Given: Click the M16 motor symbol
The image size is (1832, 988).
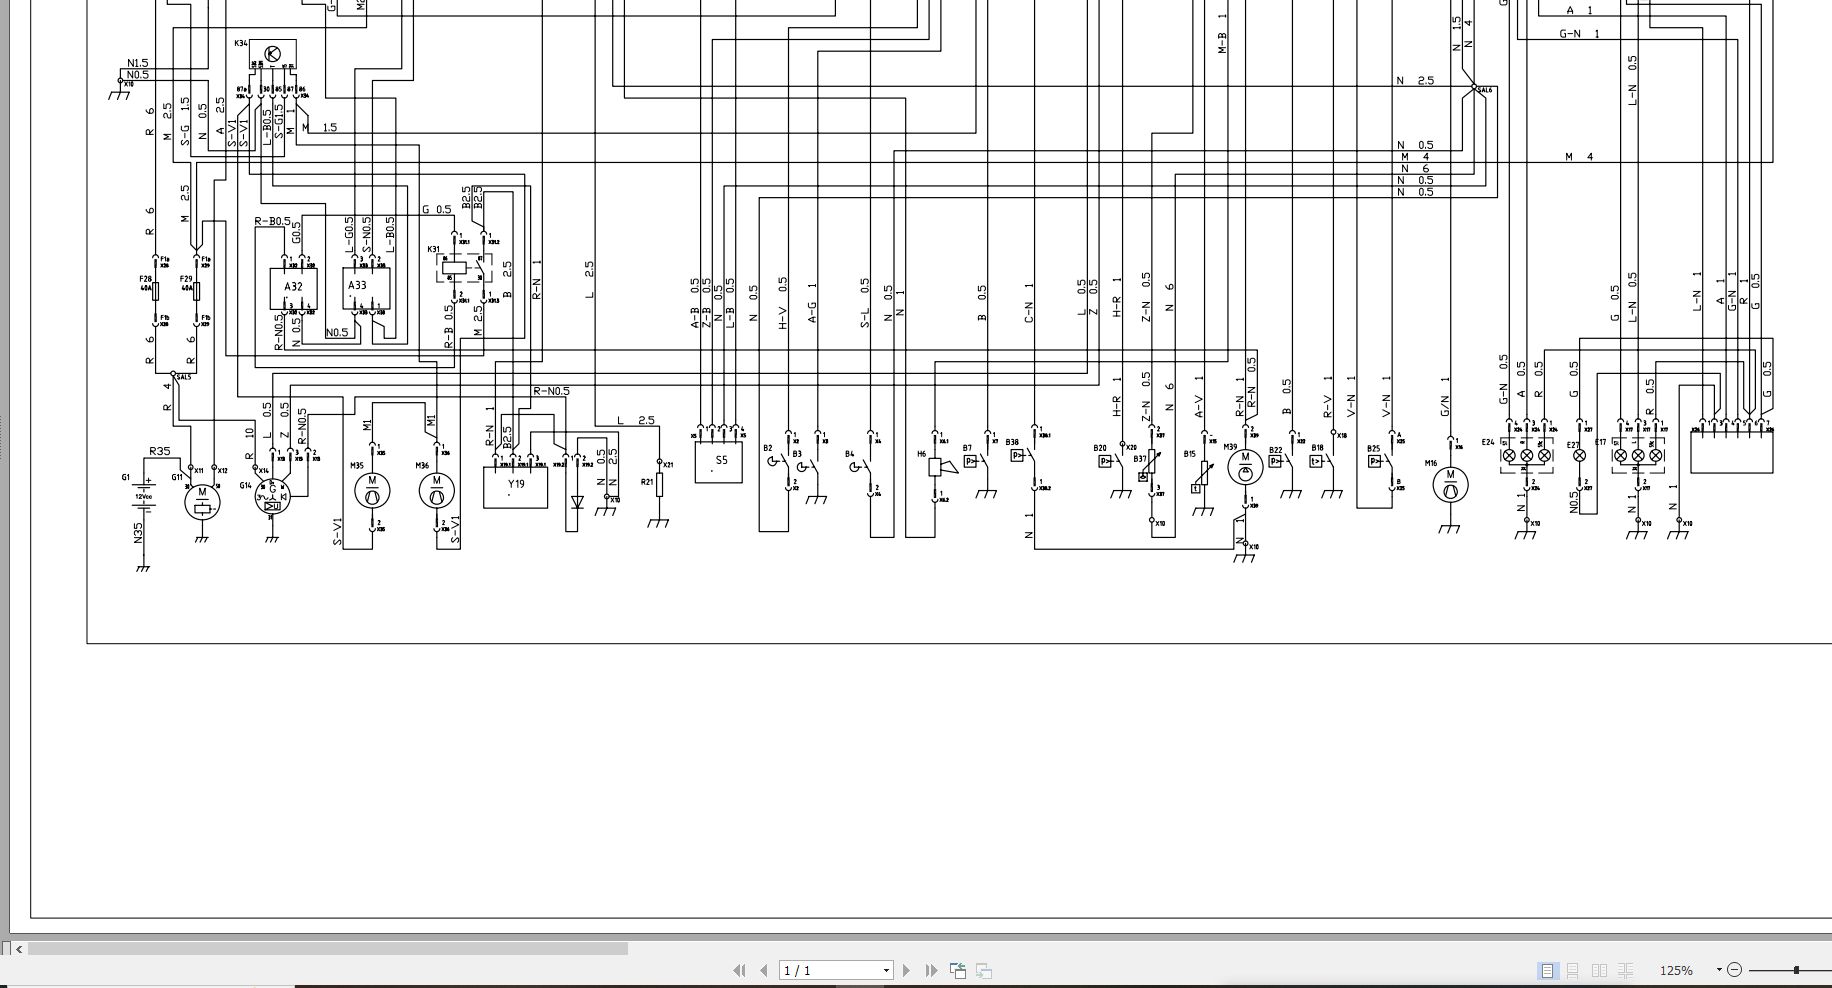Looking at the screenshot, I should (1450, 485).
